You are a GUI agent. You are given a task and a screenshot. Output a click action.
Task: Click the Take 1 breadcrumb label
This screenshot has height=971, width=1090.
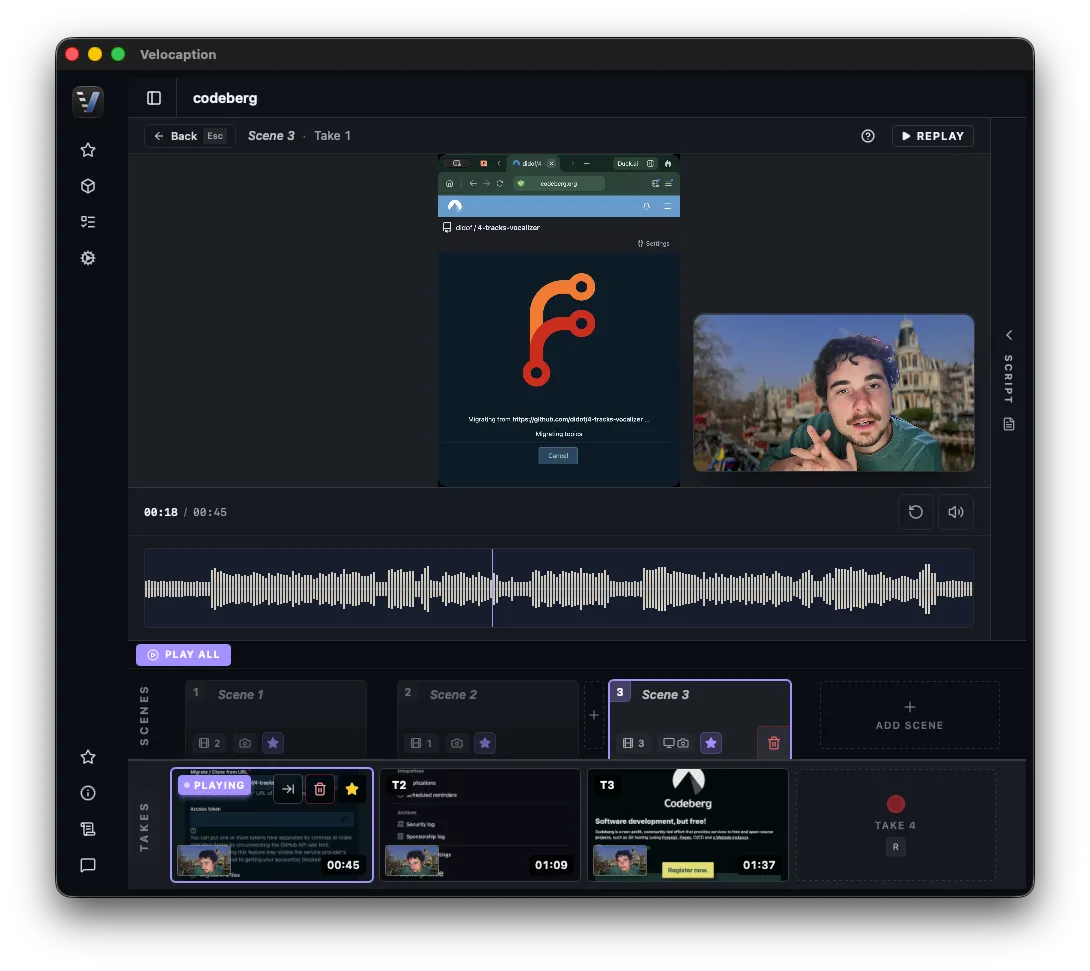pos(332,136)
